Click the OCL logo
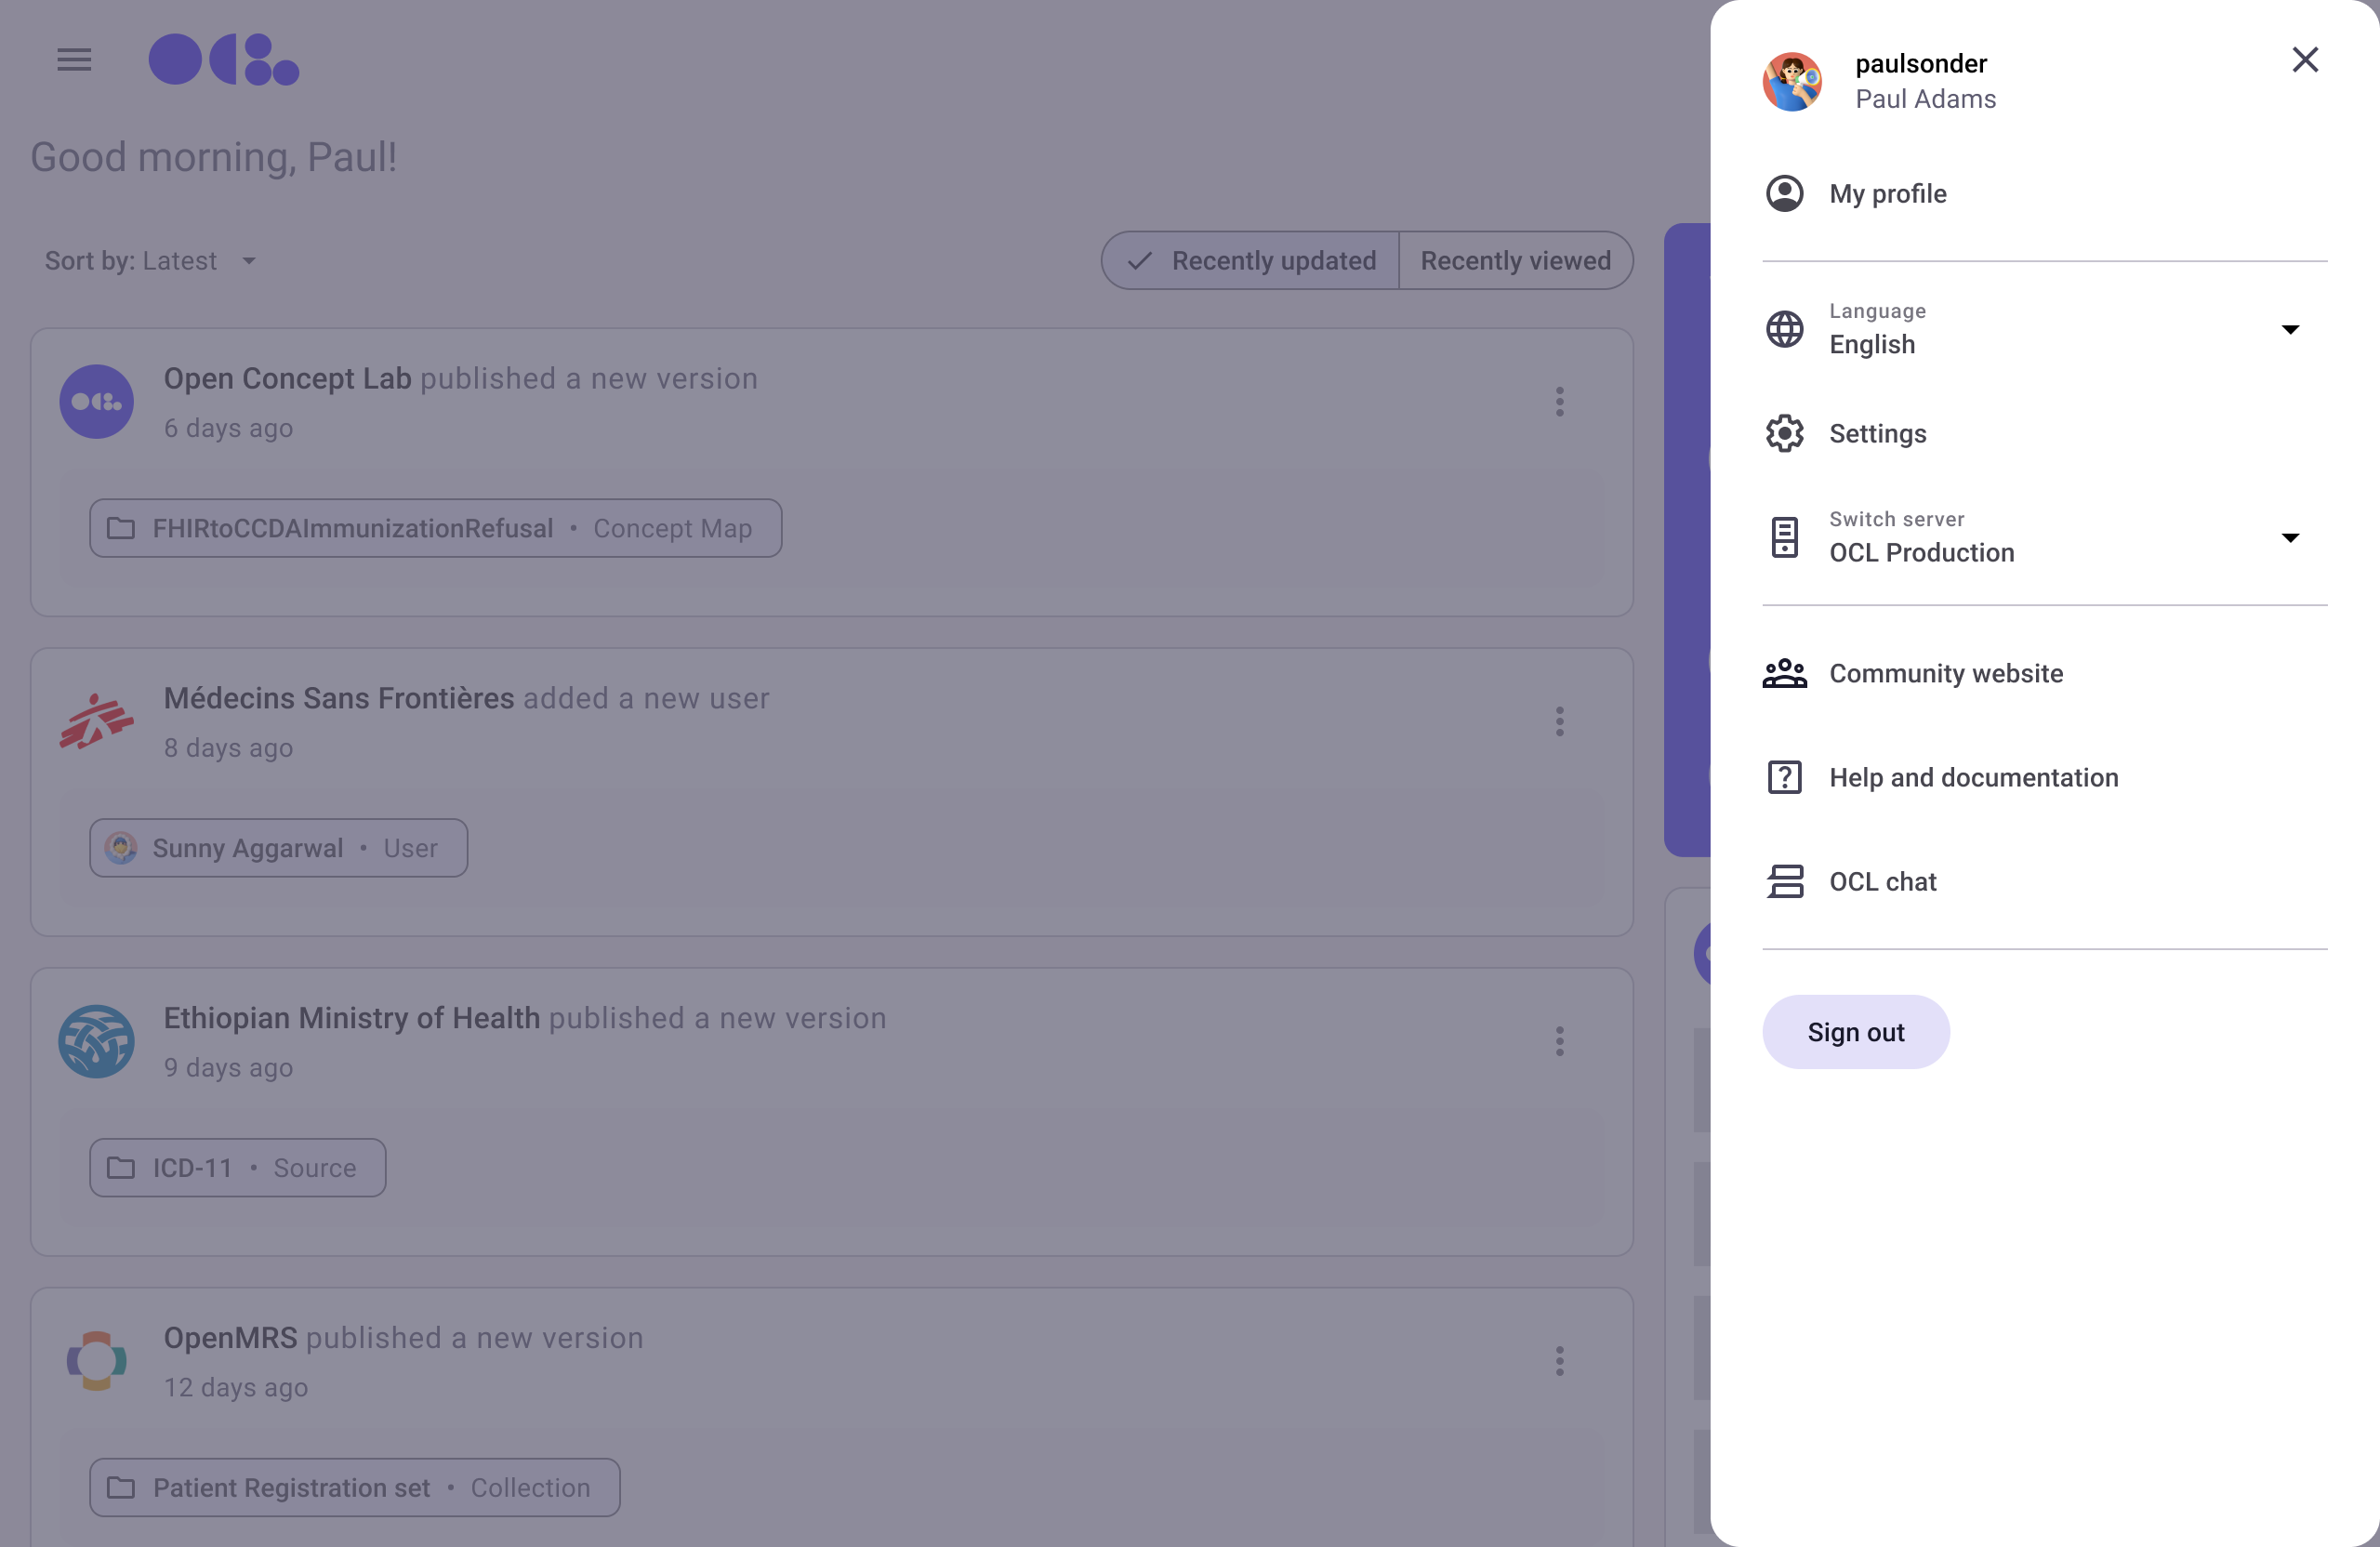The image size is (2380, 1547). pos(224,60)
